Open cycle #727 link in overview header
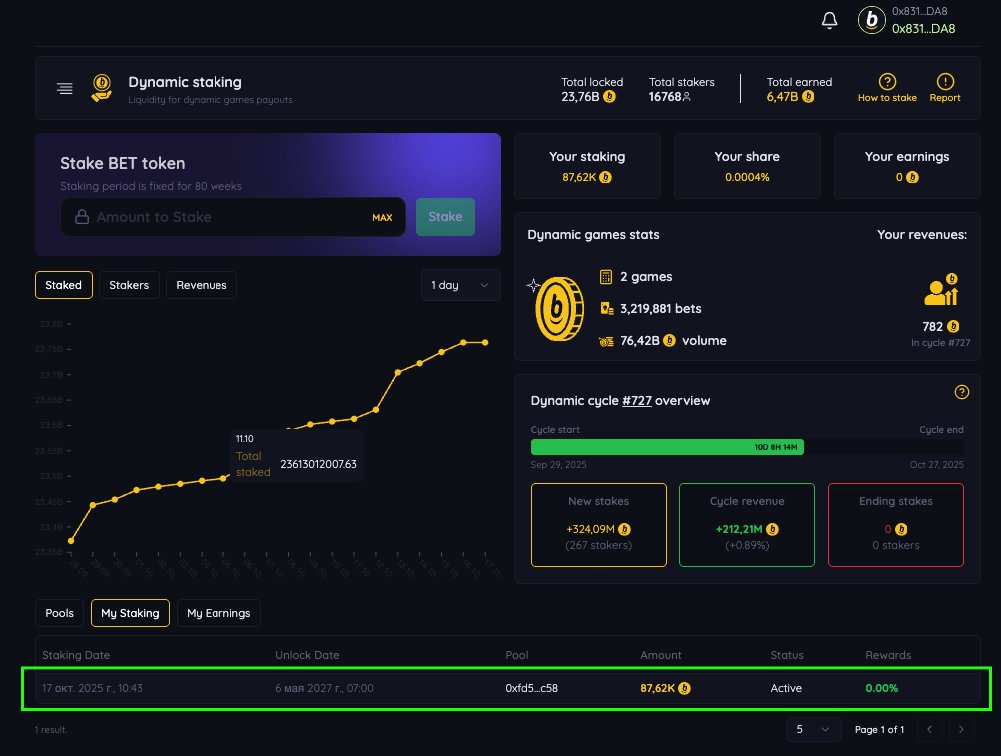1001x756 pixels. pos(637,400)
